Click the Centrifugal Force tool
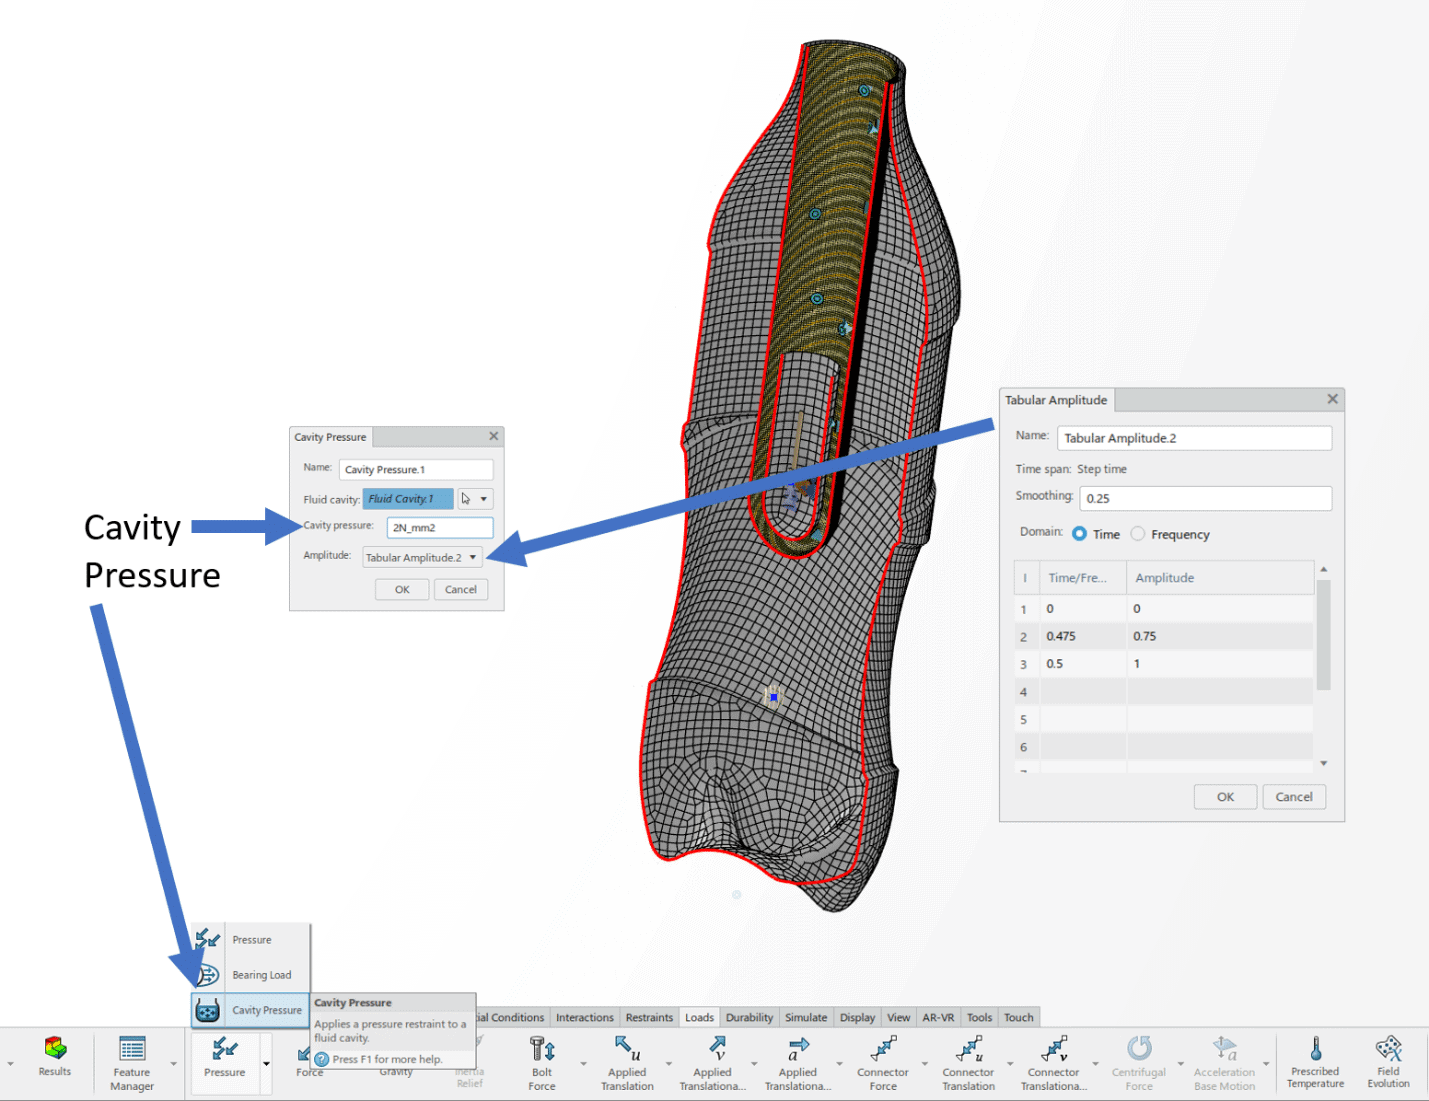Image resolution: width=1429 pixels, height=1101 pixels. (1139, 1063)
